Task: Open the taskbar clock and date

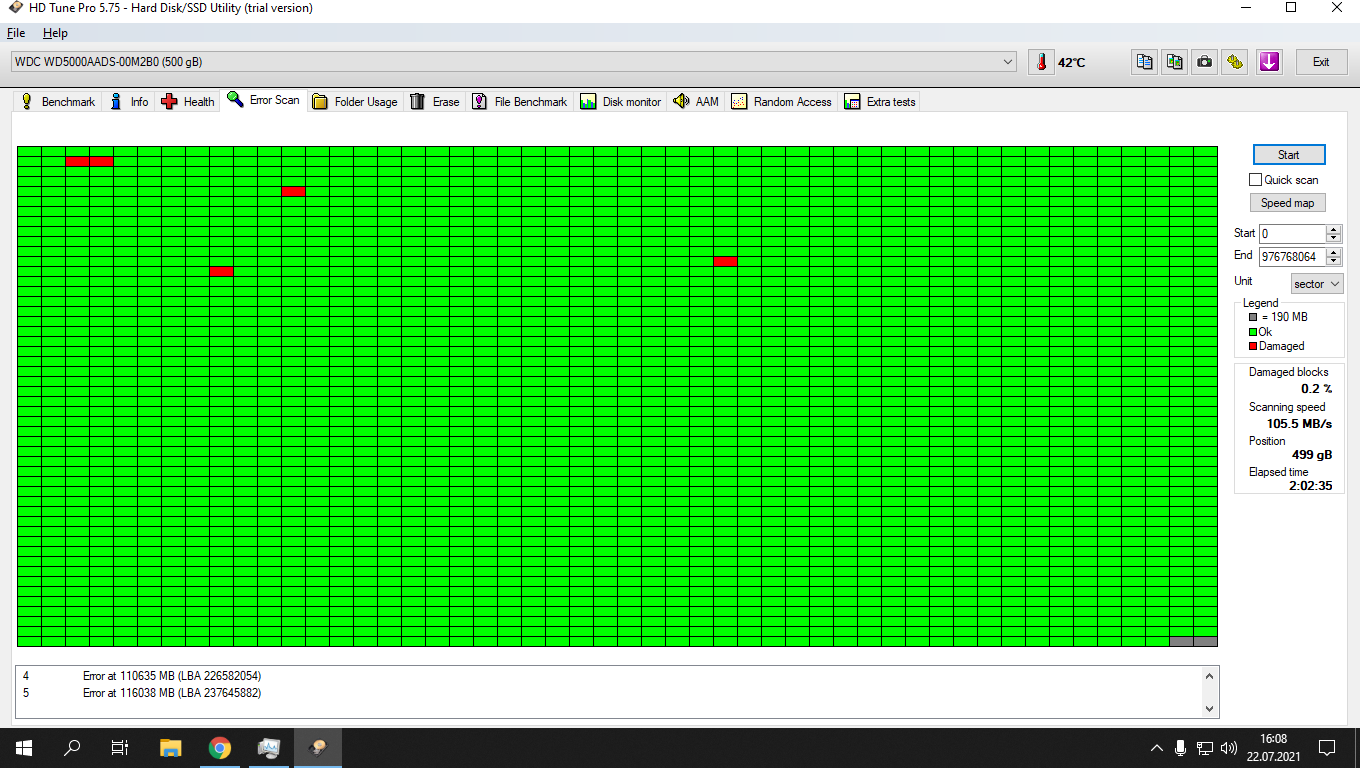Action: [x=1274, y=748]
